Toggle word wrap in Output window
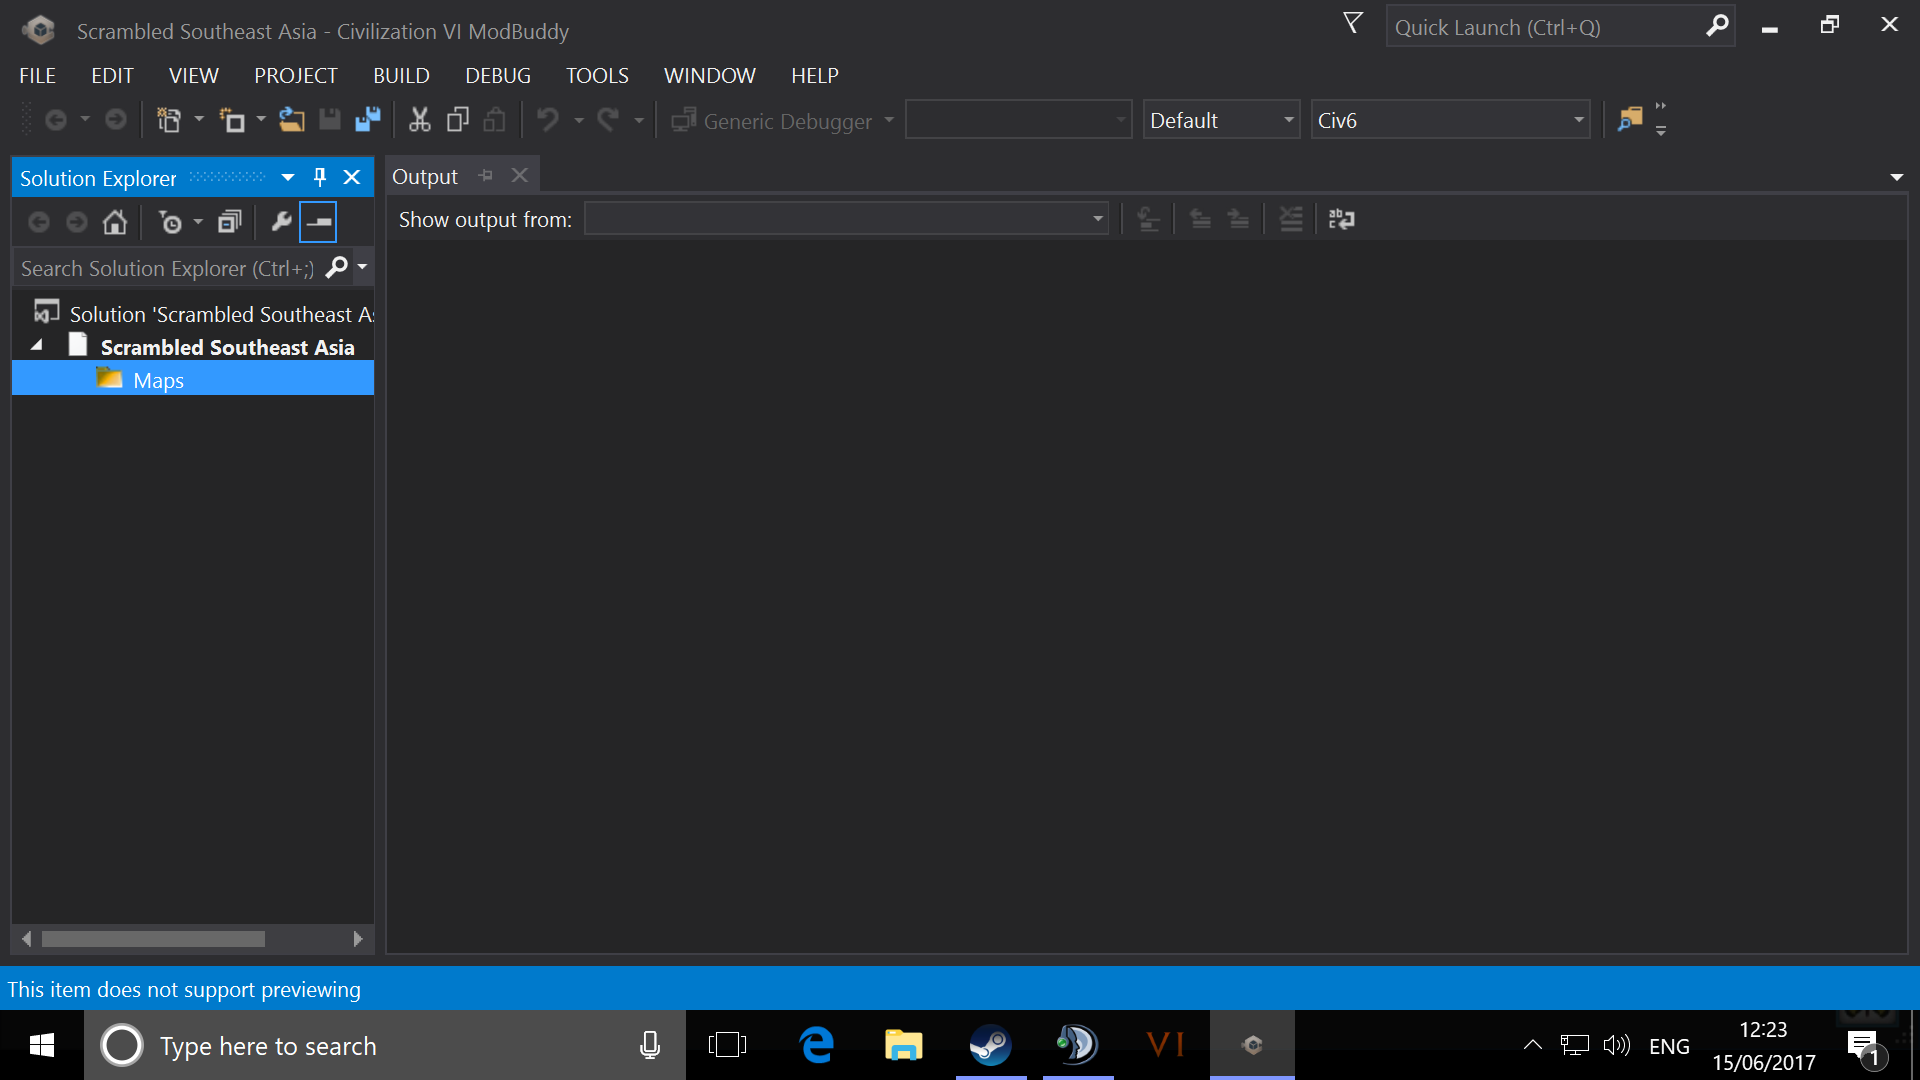Image resolution: width=1920 pixels, height=1080 pixels. (x=1341, y=219)
